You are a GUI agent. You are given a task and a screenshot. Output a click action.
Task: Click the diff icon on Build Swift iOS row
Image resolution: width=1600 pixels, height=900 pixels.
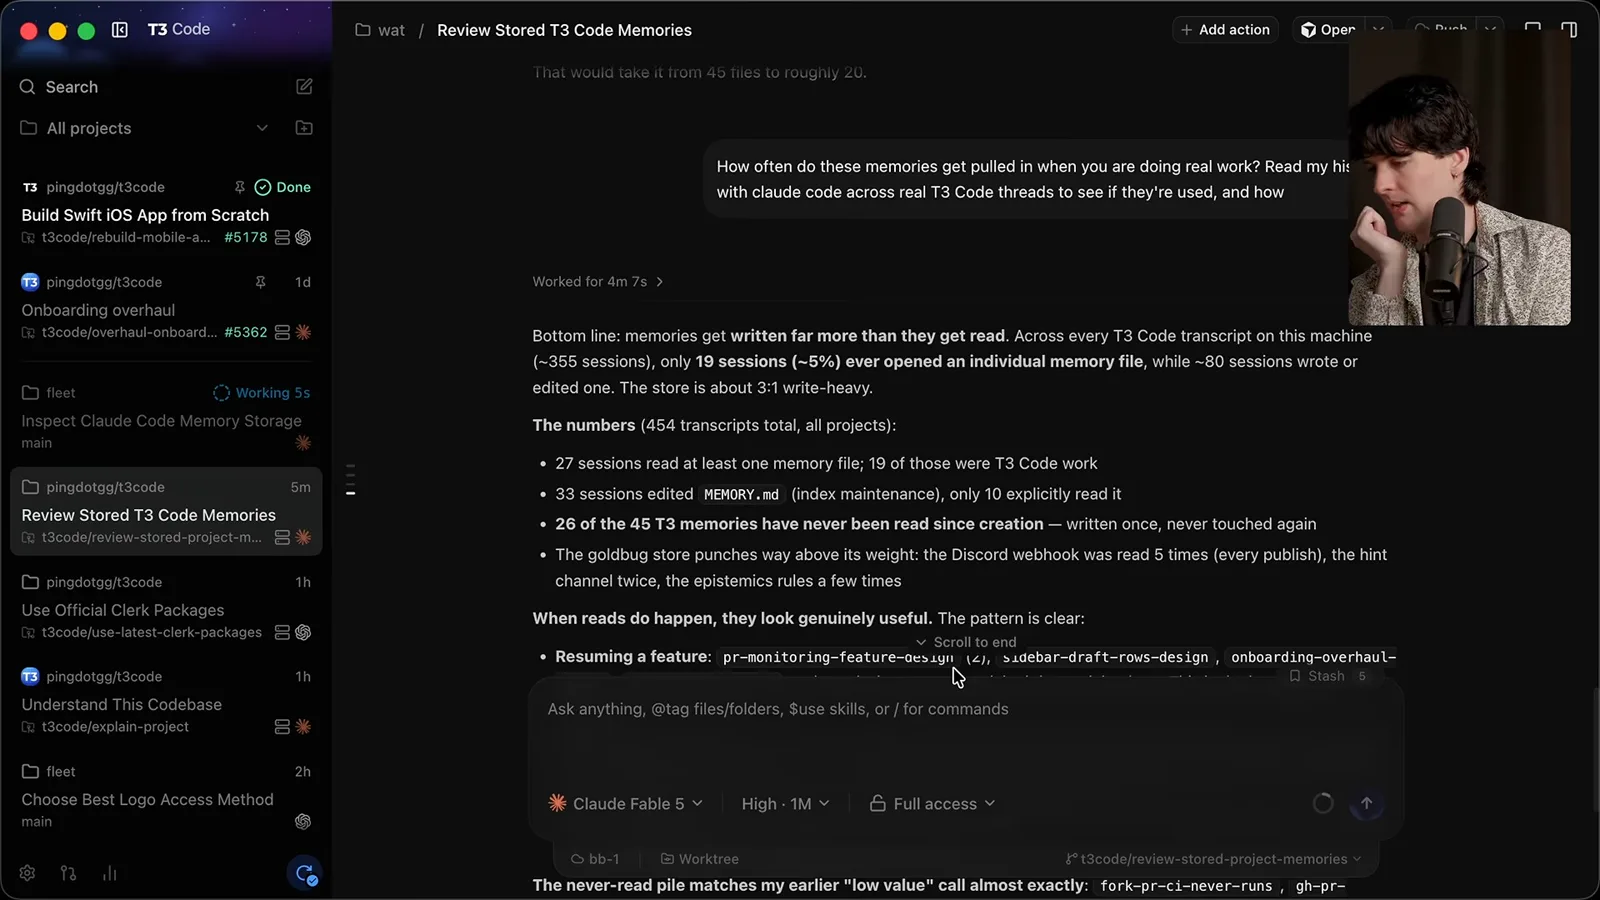282,237
